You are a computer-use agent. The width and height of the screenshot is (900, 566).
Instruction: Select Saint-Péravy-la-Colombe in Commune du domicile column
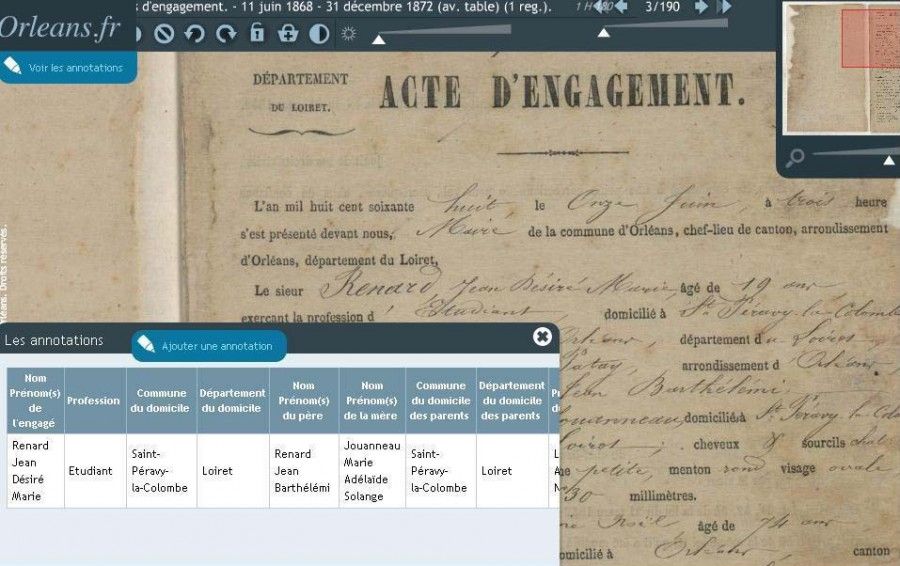click(x=161, y=471)
